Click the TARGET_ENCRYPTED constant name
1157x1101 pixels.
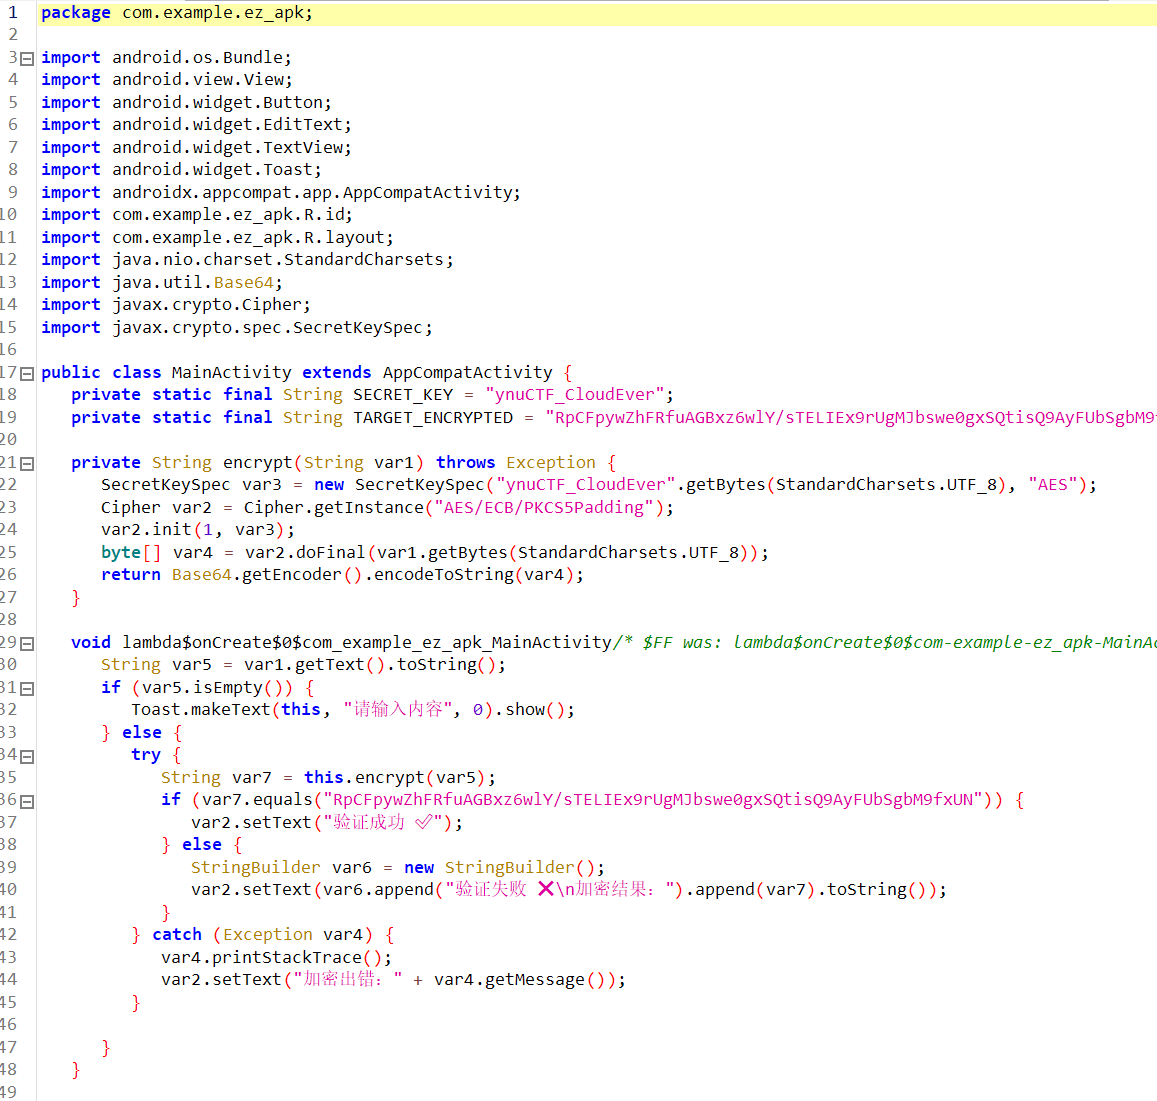point(432,418)
